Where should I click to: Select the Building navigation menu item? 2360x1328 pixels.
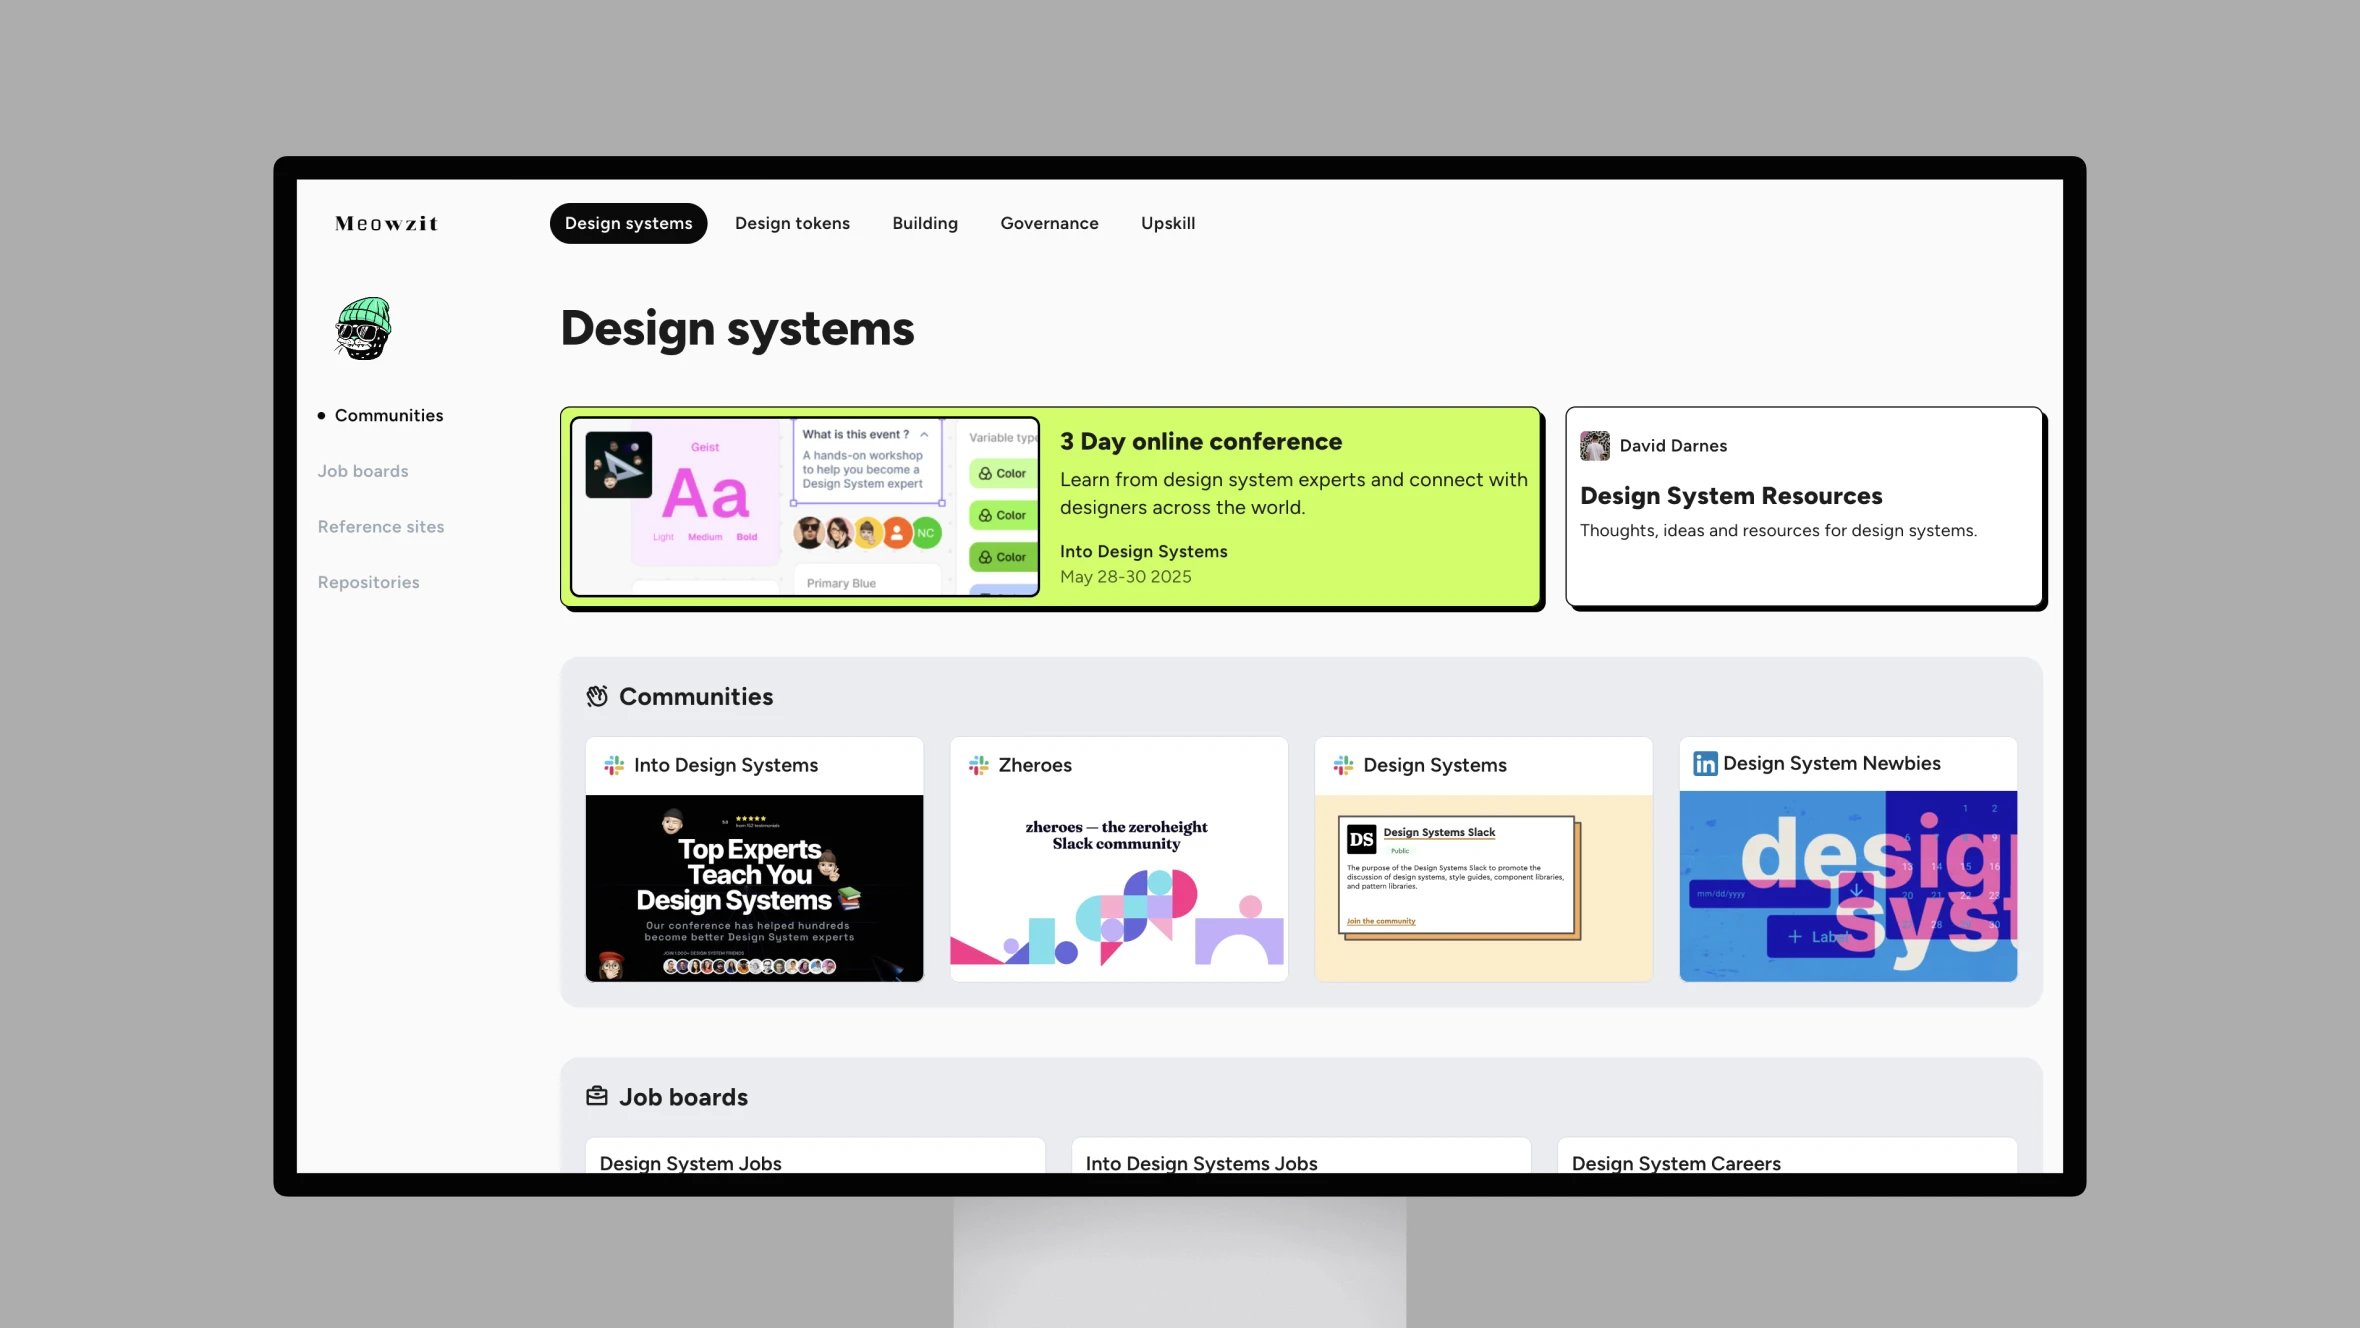click(x=924, y=222)
